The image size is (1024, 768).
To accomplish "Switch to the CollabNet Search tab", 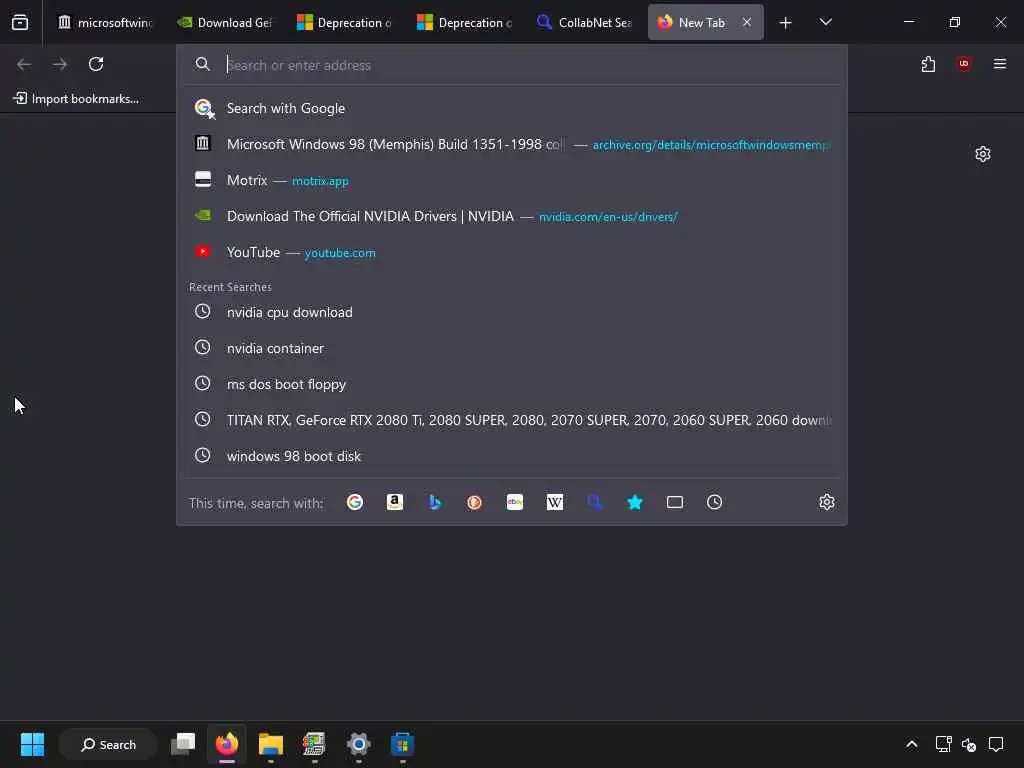I will [584, 22].
